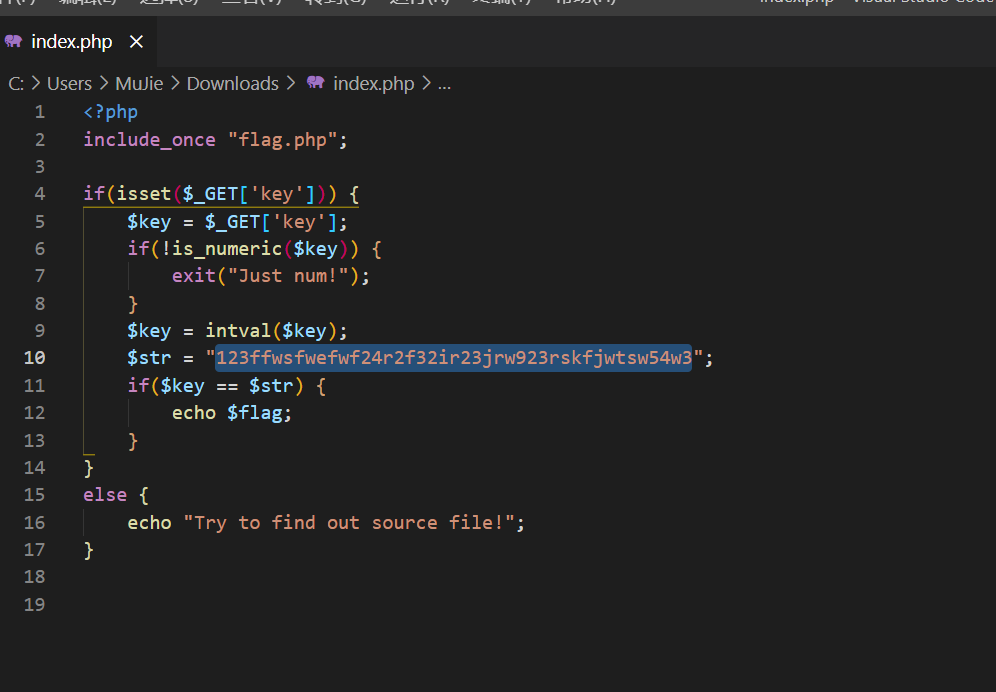The image size is (996, 692).
Task: Place cursor on the "flag.php" string
Action: coord(283,140)
